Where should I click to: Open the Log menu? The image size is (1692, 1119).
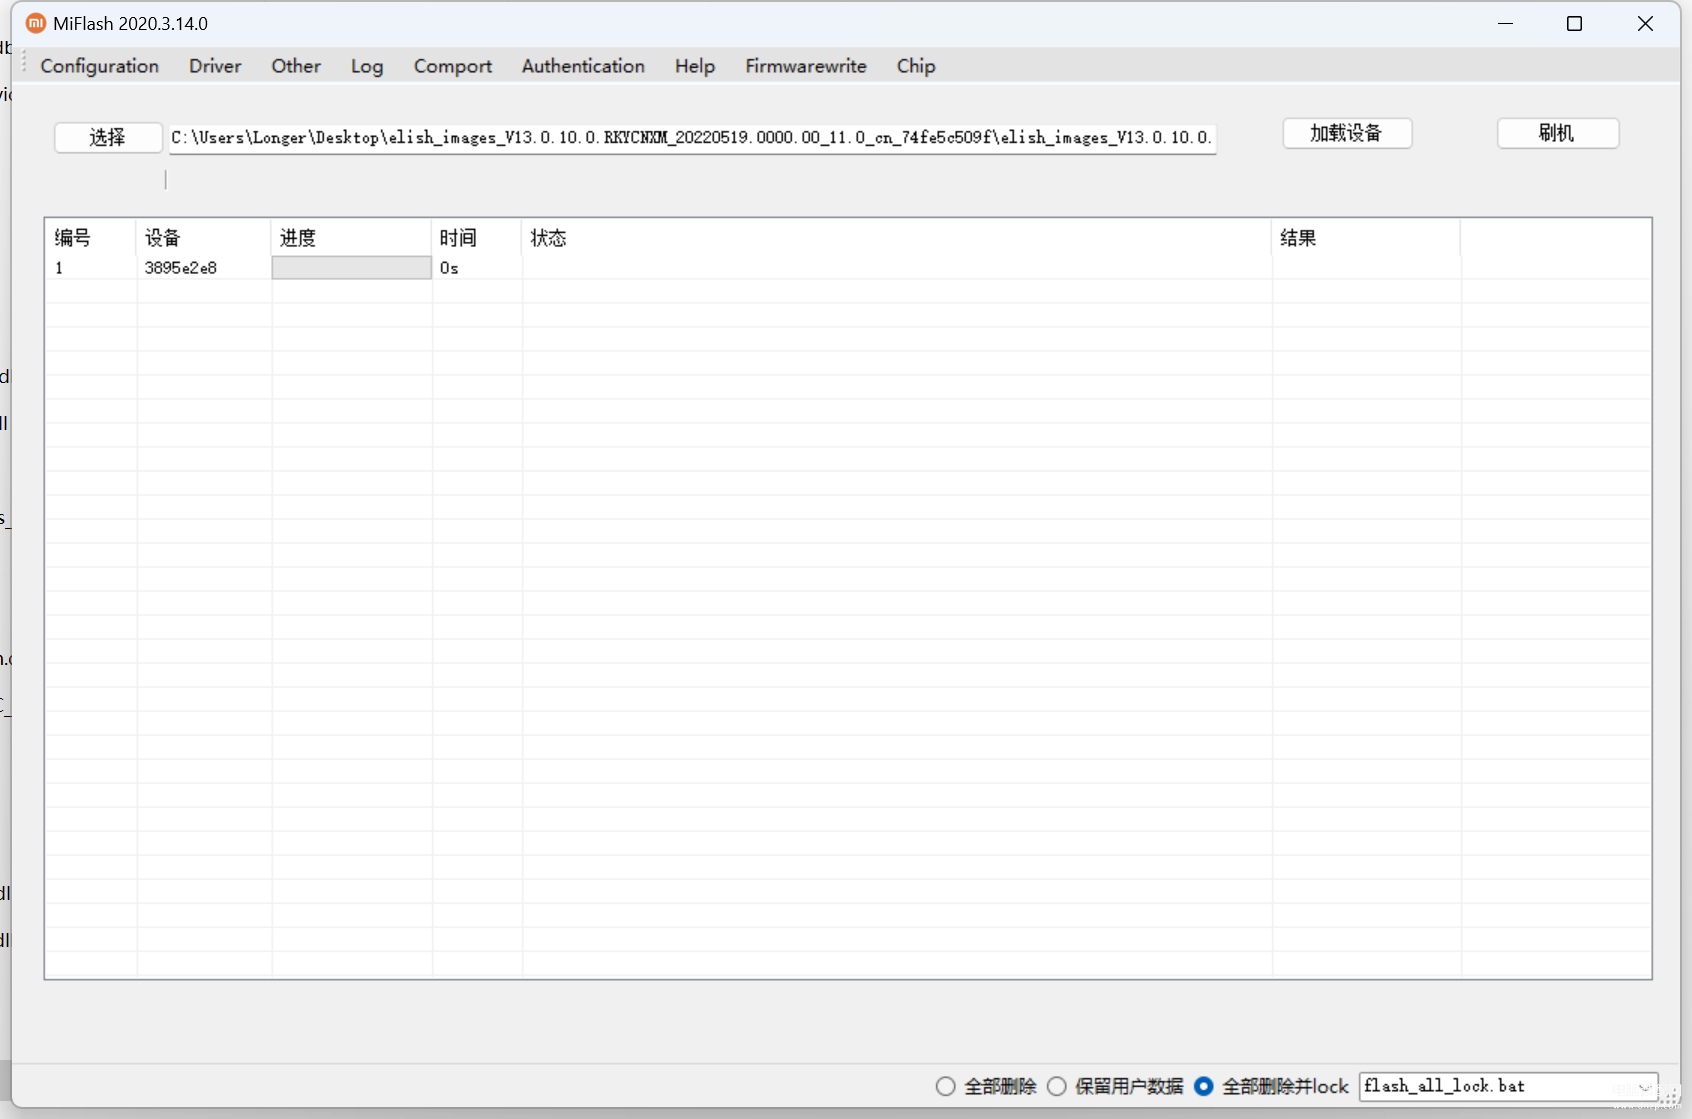[x=367, y=66]
